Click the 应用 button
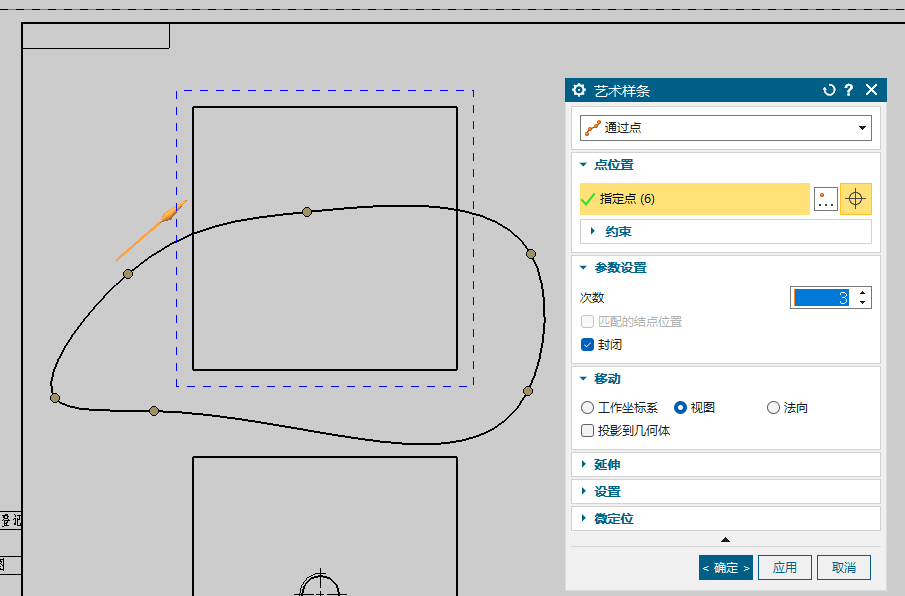 pos(785,567)
